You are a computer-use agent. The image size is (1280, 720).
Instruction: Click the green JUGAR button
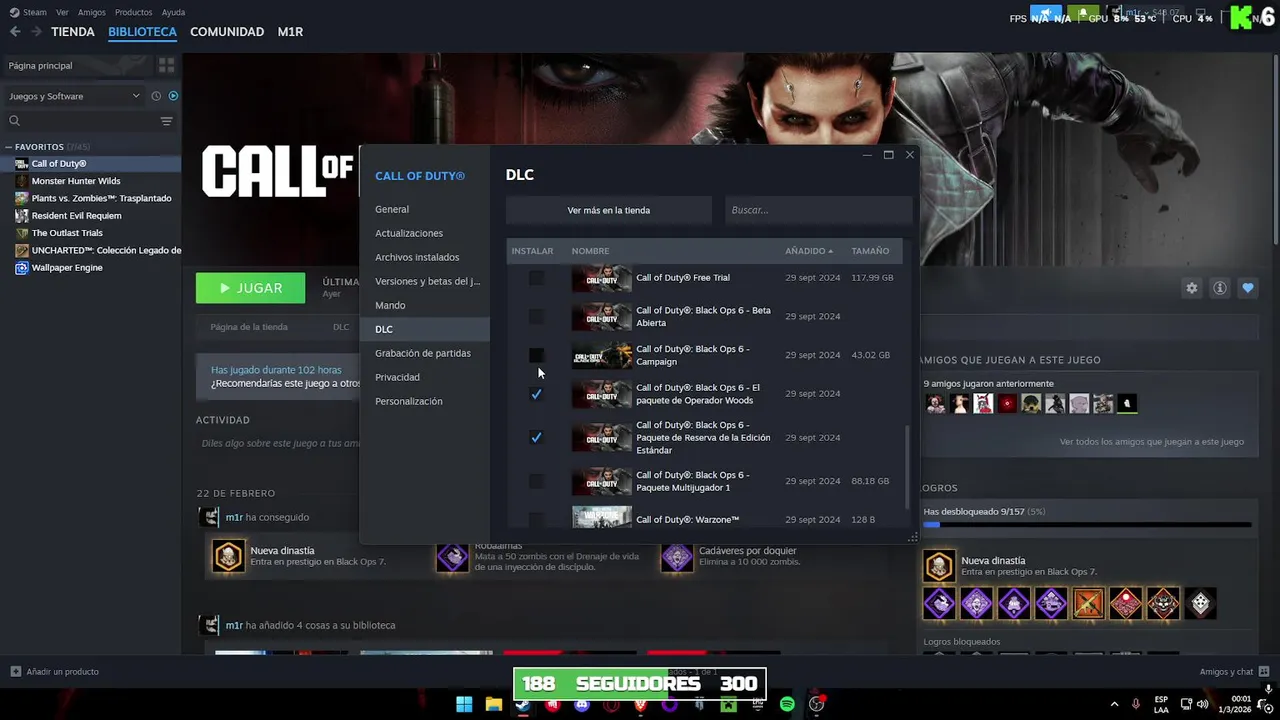[250, 288]
